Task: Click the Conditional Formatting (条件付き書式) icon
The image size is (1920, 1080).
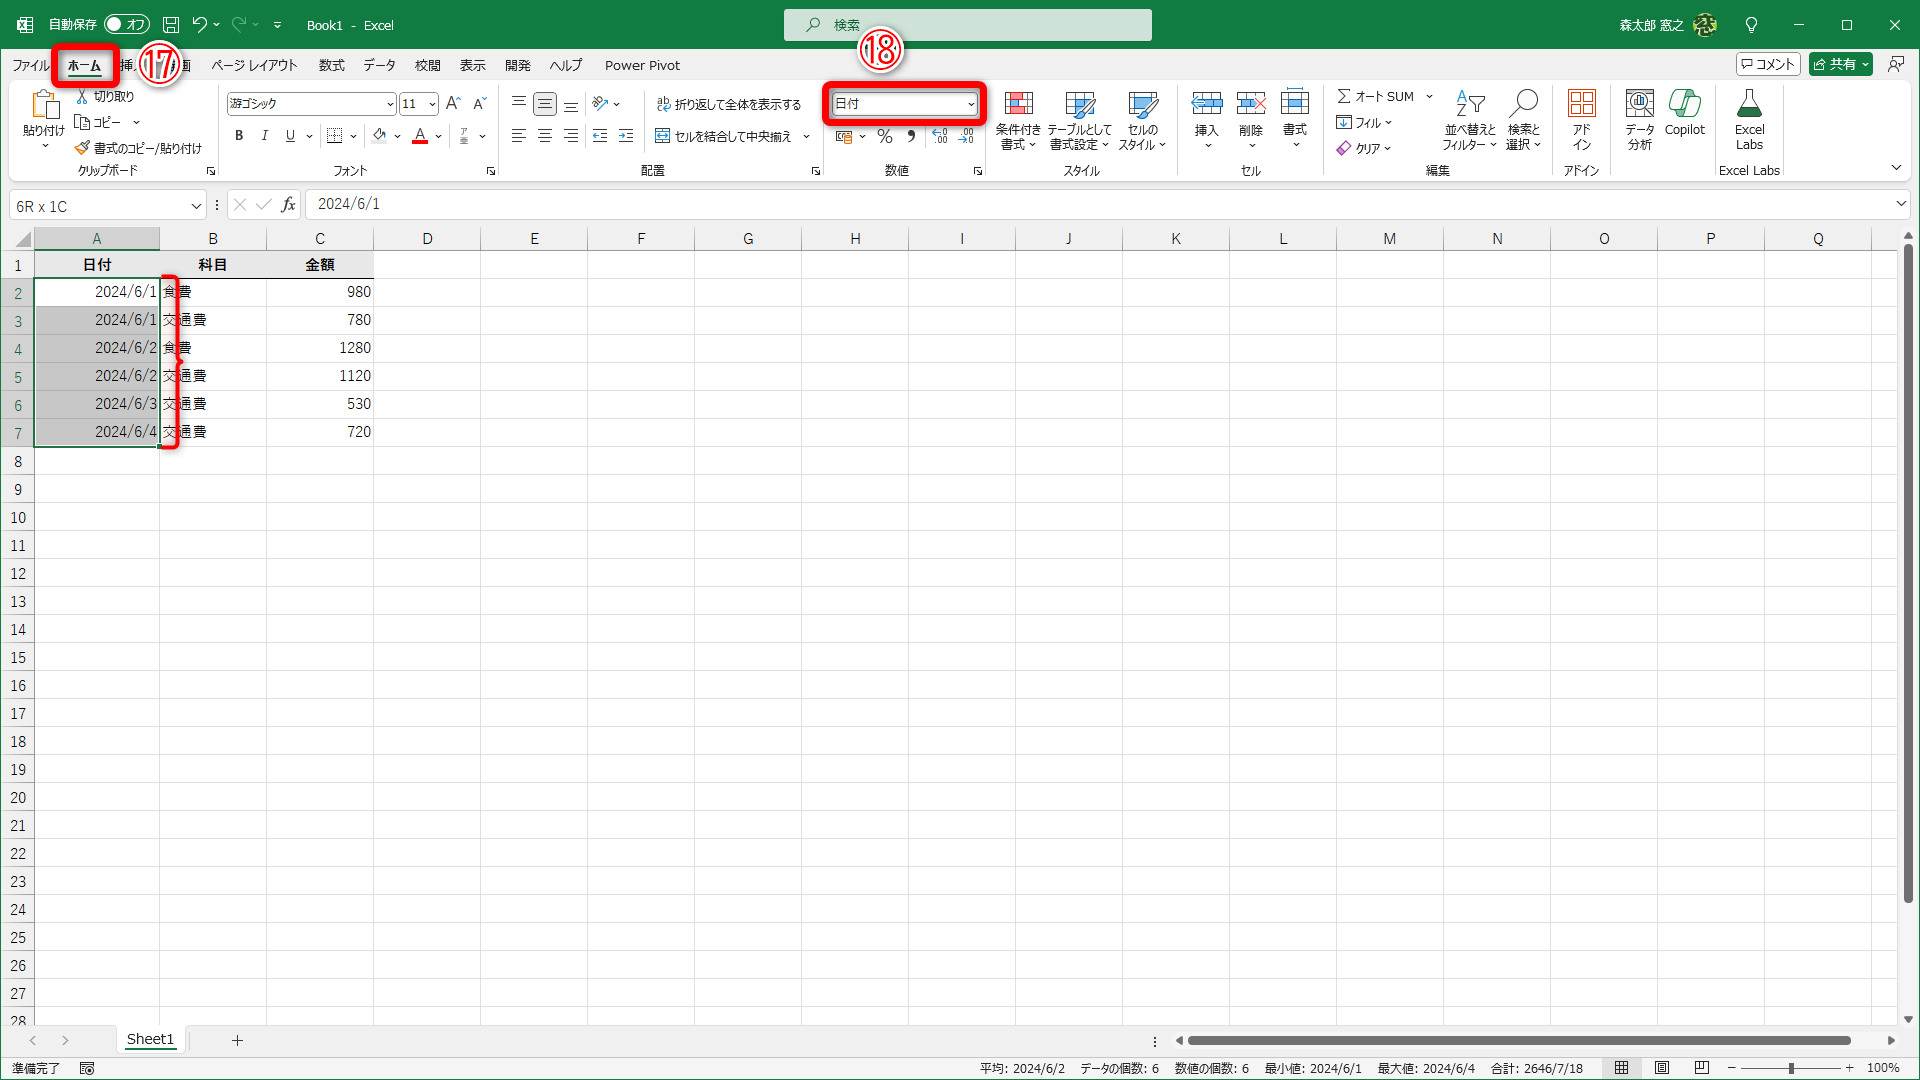Action: coord(1018,104)
